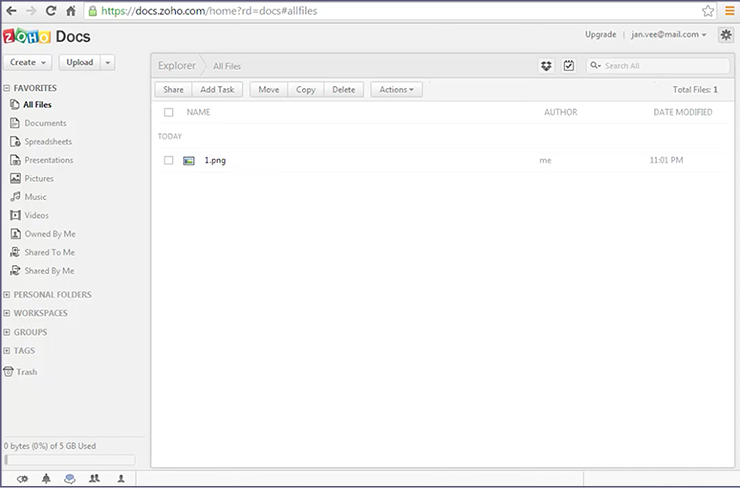740x488 pixels.
Task: Expand the WORKSPACES section
Action: 7,313
